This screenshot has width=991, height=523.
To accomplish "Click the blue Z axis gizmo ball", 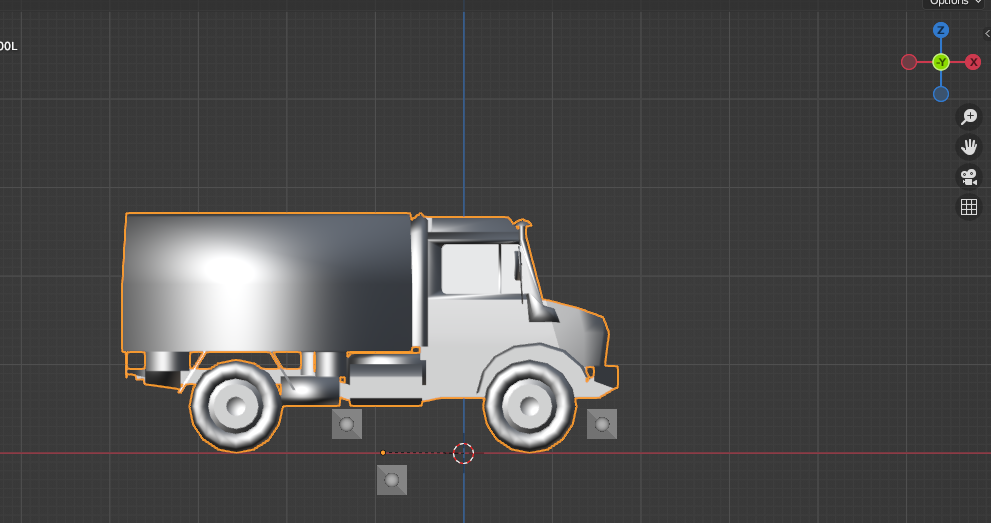I will point(940,30).
